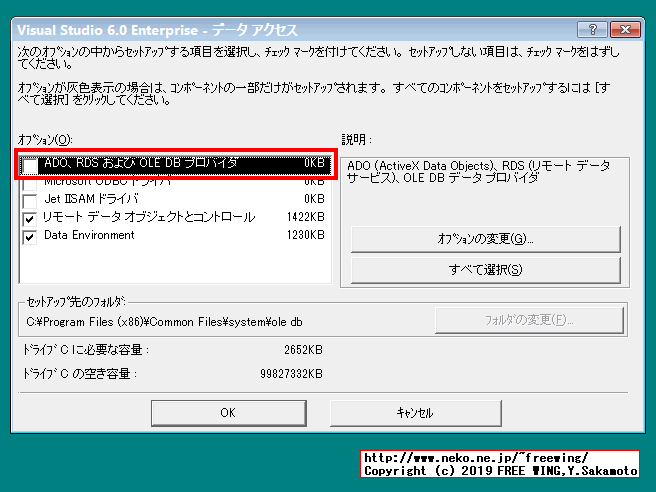Select the Data Environment list row text
This screenshot has height=492, width=656.
(89, 235)
